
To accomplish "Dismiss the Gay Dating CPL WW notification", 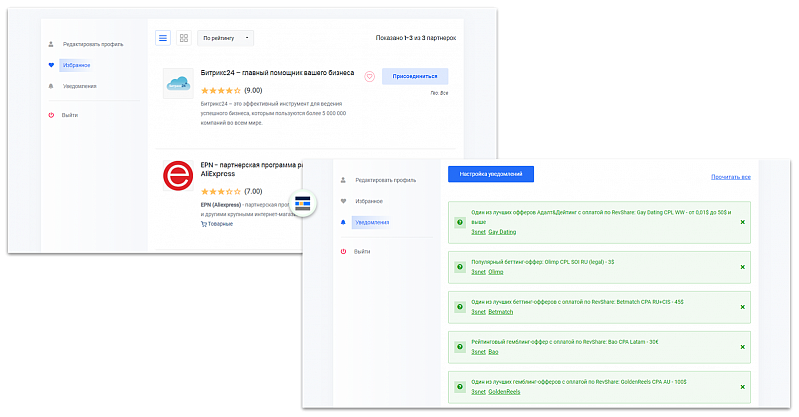I will 742,222.
